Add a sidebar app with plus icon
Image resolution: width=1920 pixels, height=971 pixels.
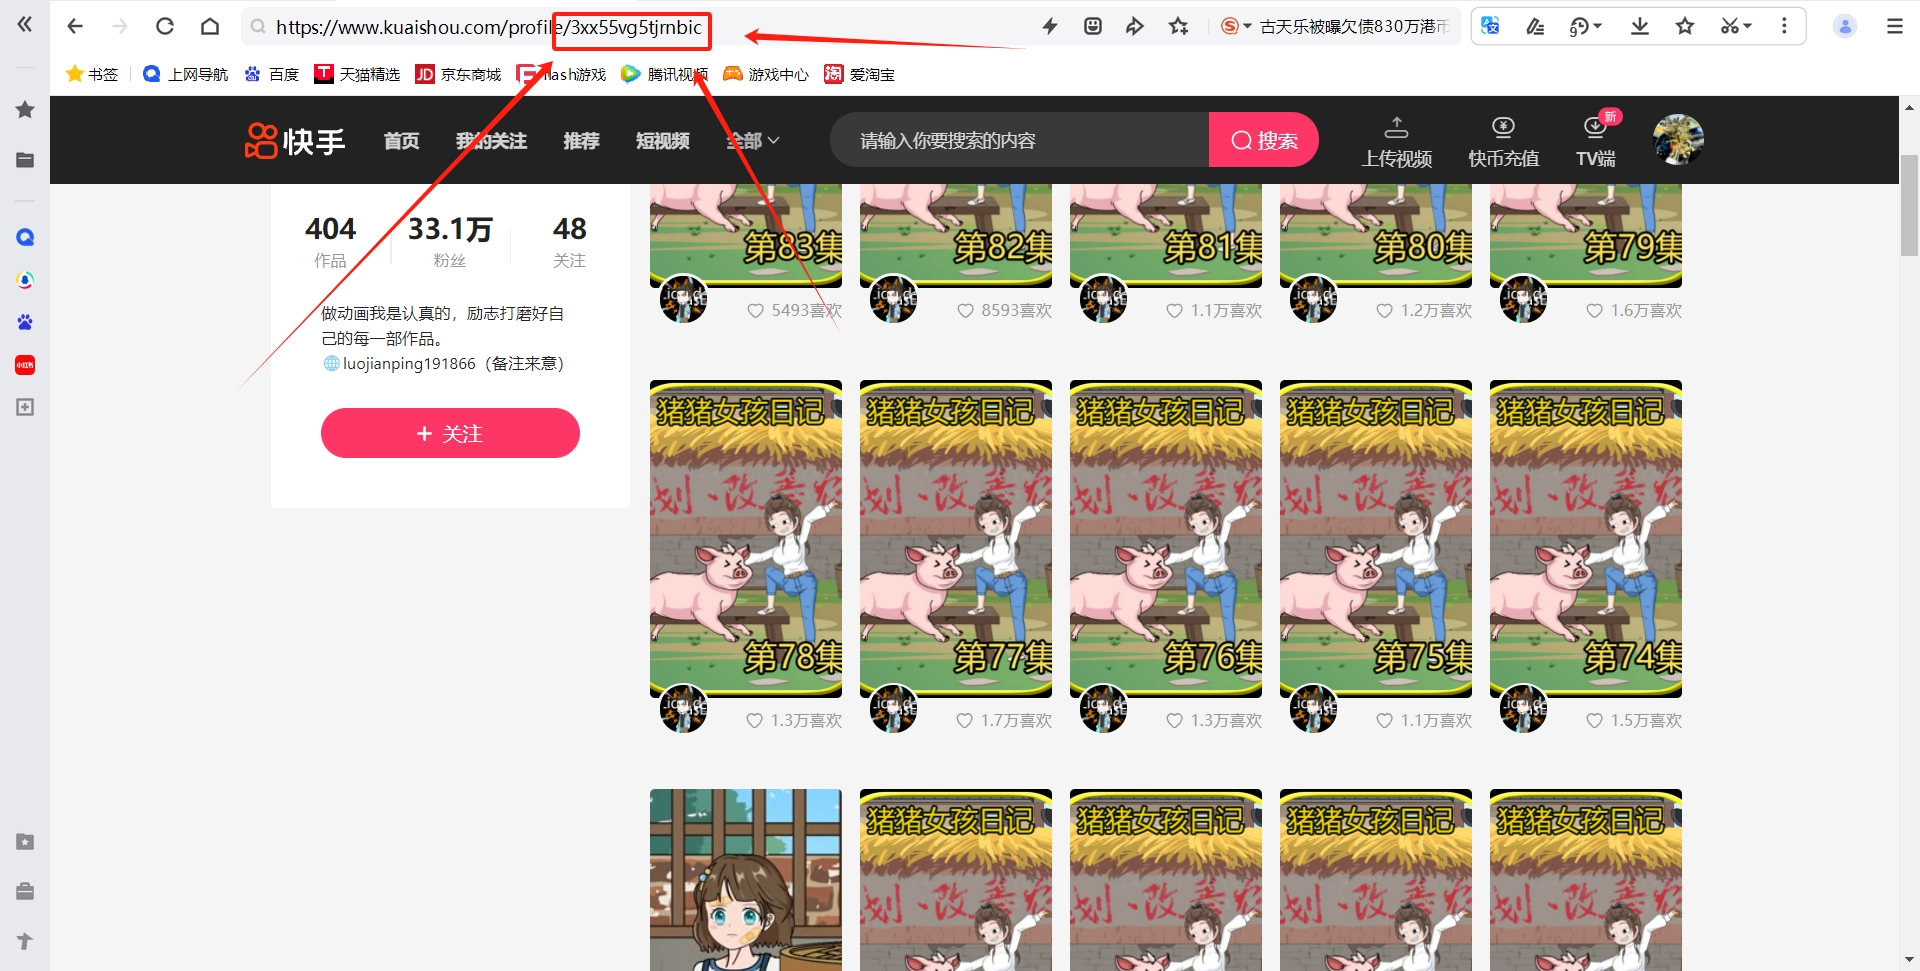[x=25, y=407]
